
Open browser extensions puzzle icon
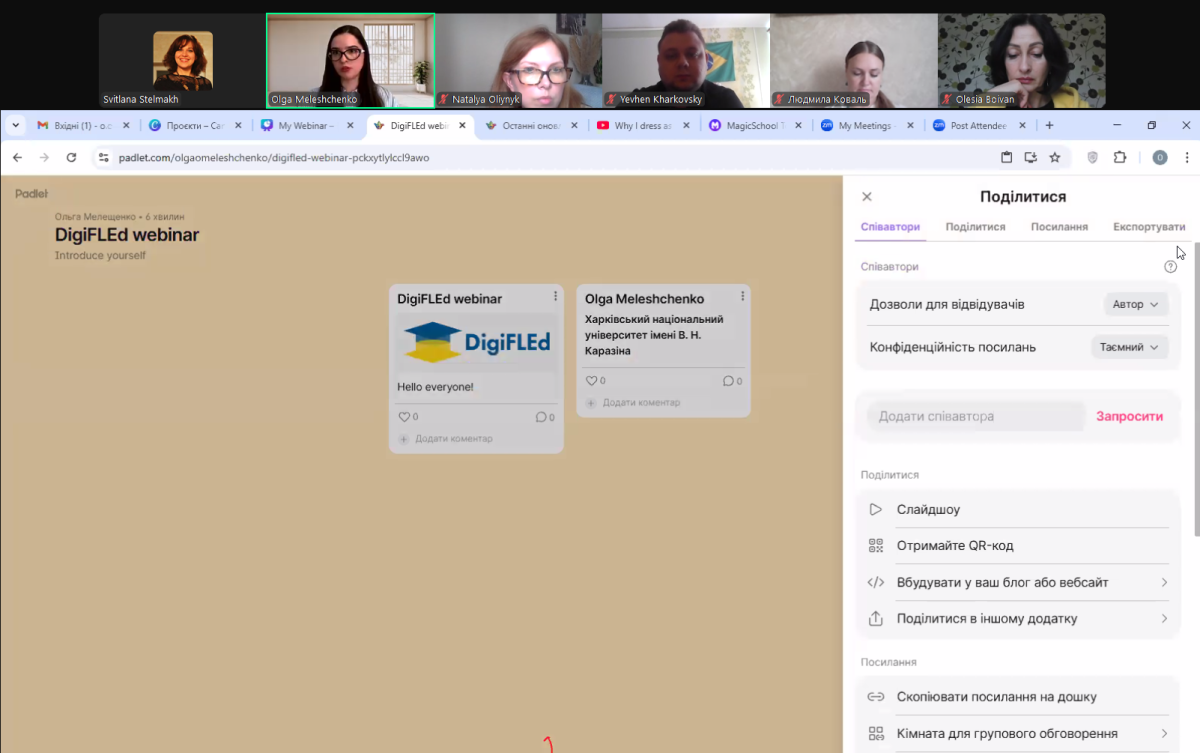click(x=1119, y=157)
